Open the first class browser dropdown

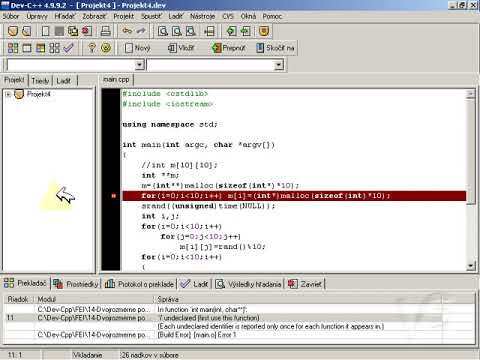(x=140, y=65)
